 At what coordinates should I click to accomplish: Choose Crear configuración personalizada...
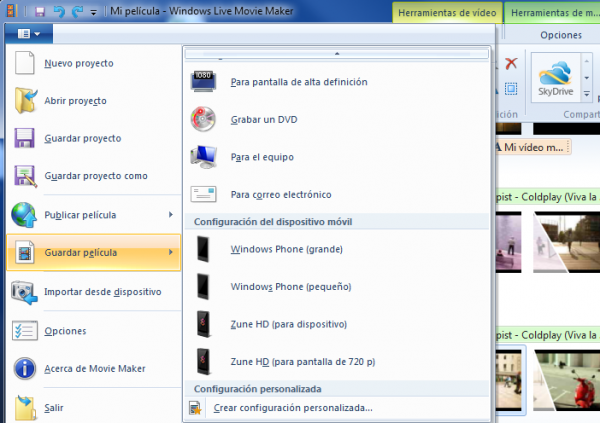337,408
